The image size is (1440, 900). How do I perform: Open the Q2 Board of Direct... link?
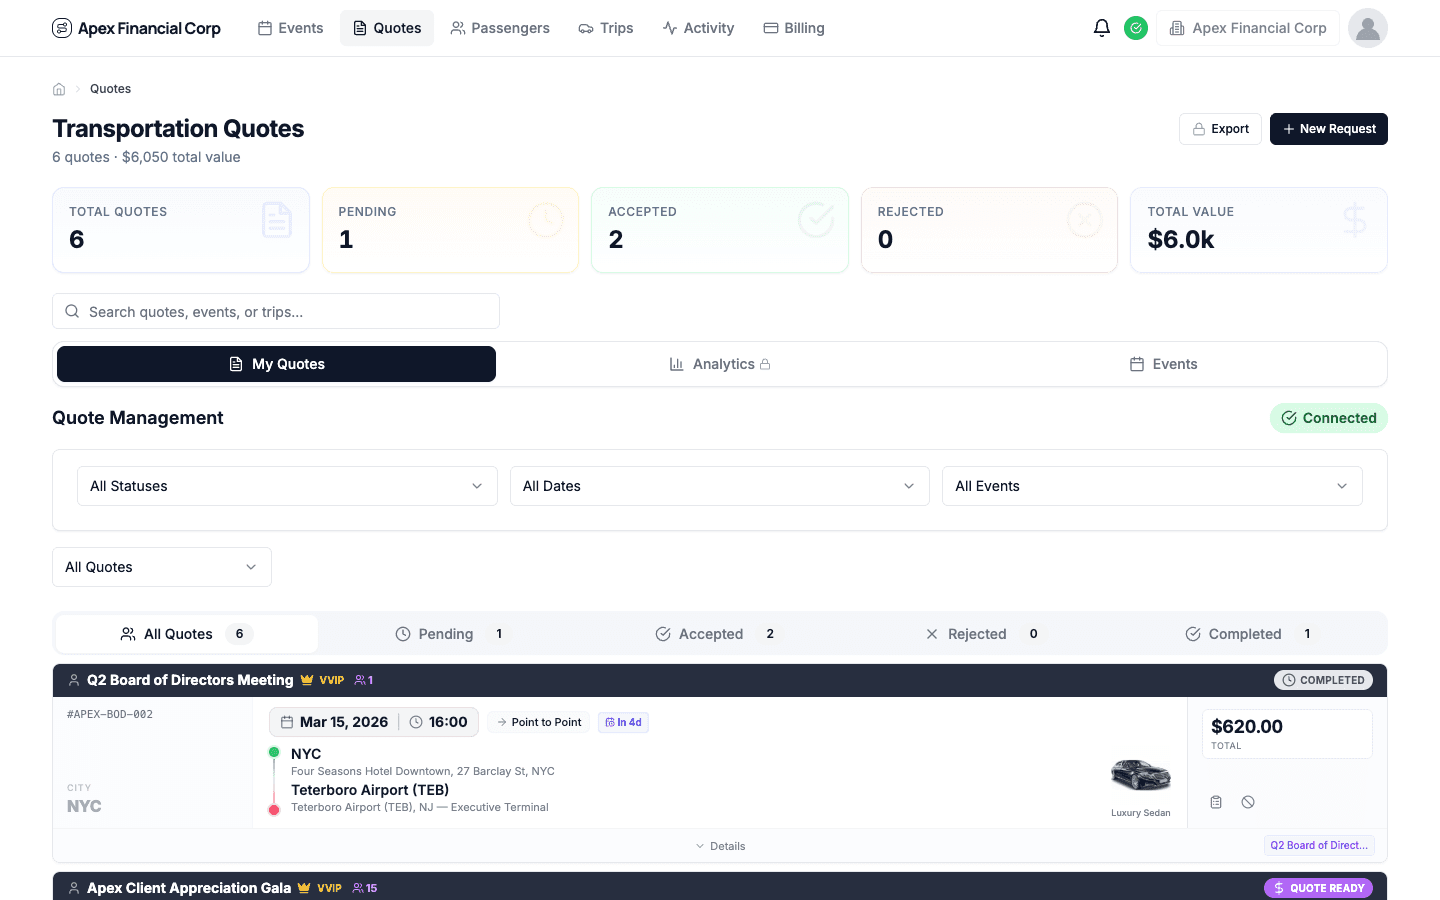[1319, 845]
